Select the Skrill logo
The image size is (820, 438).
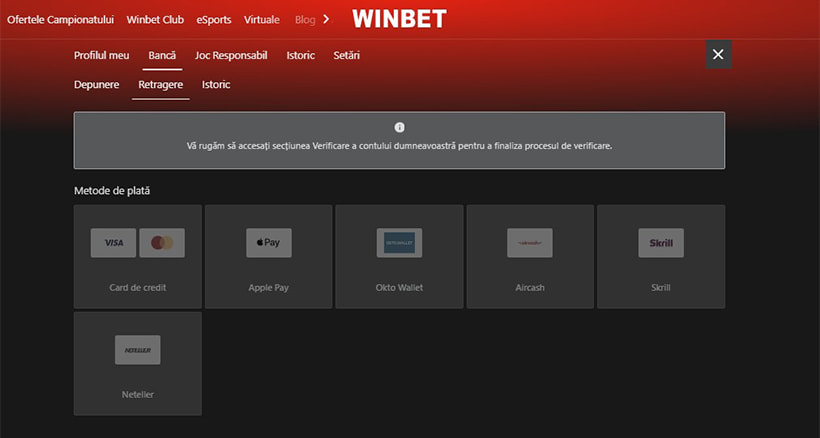point(661,243)
